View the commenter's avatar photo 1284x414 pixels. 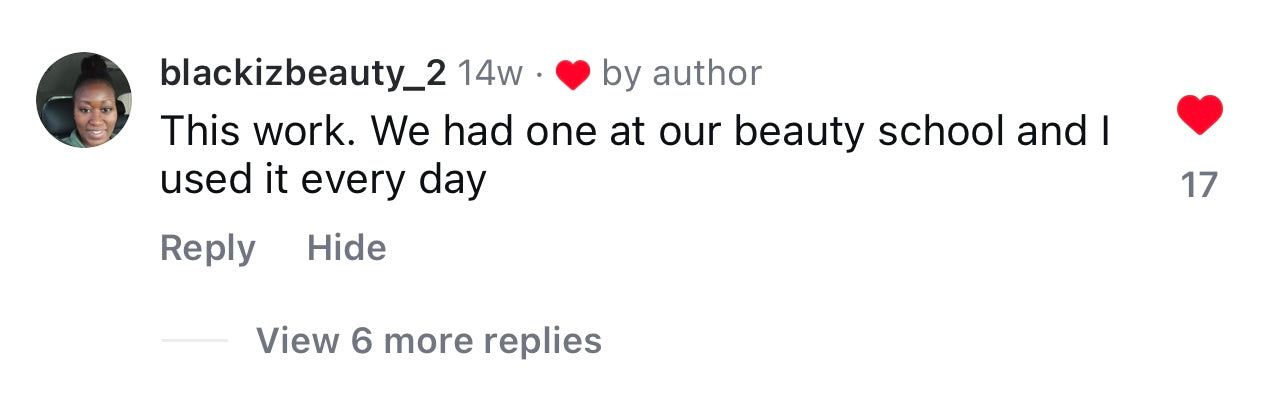pyautogui.click(x=84, y=101)
